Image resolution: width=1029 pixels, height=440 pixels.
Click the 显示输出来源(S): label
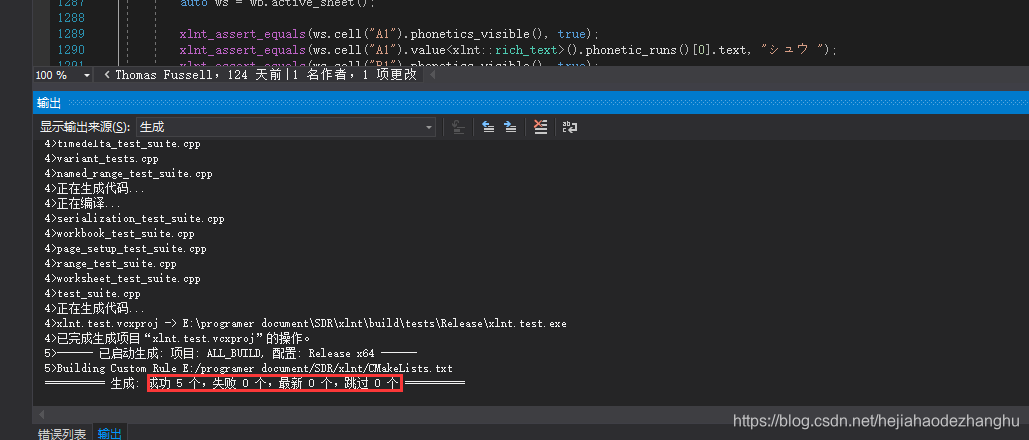85,127
